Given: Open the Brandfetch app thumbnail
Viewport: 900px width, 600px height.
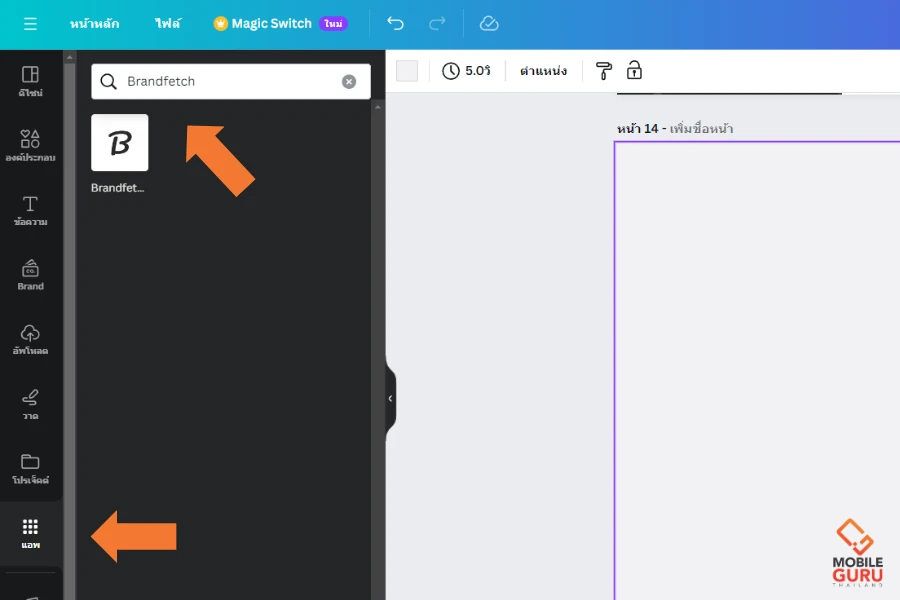Looking at the screenshot, I should tap(120, 143).
